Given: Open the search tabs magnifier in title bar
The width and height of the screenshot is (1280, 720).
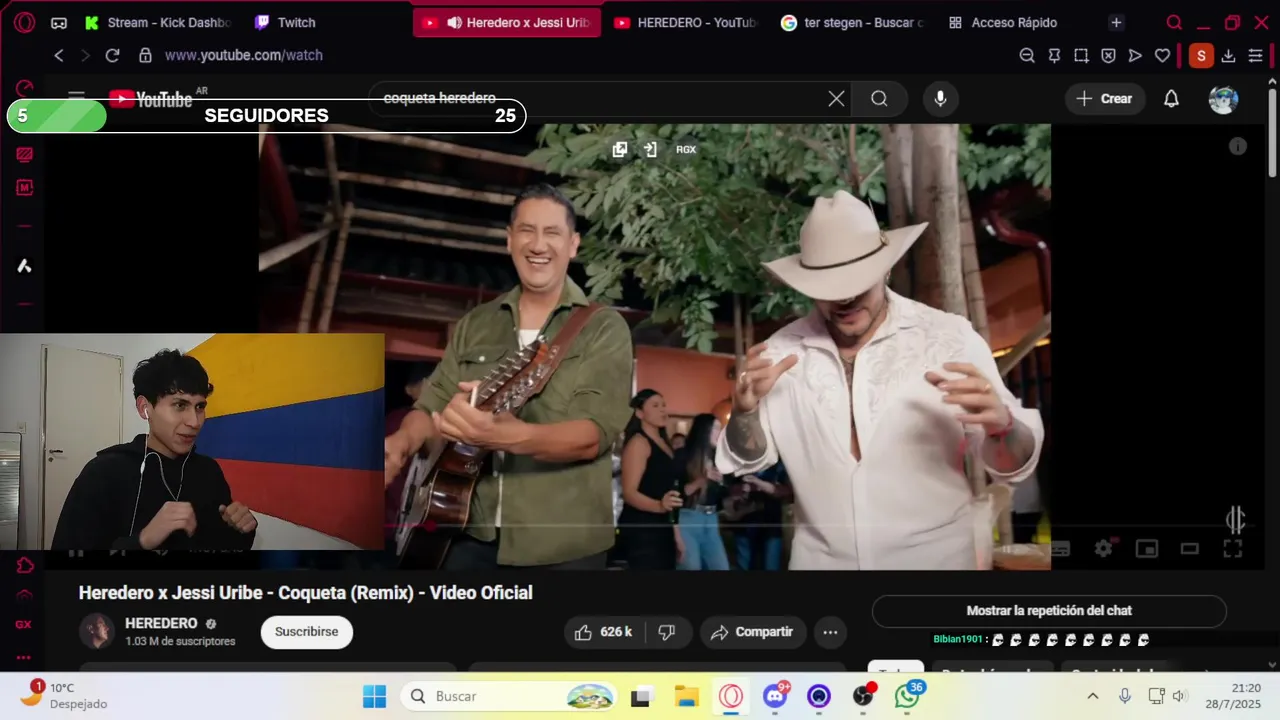Looking at the screenshot, I should (x=1174, y=22).
